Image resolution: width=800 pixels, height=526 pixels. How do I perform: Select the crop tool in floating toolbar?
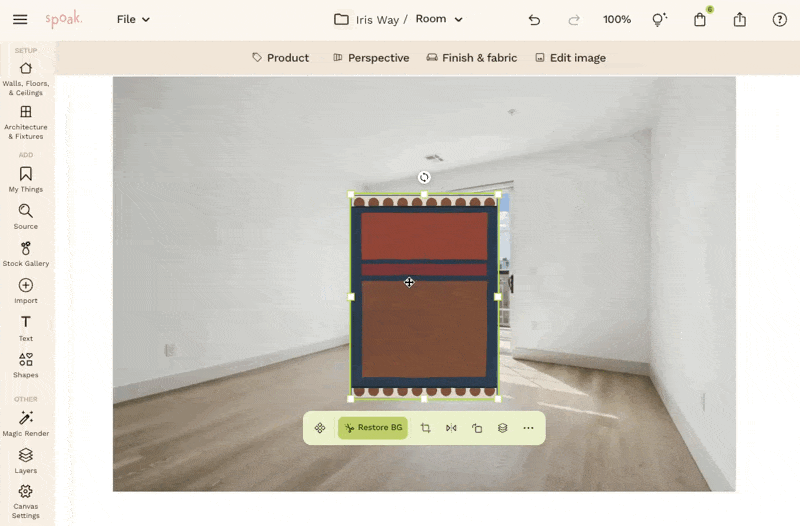426,428
